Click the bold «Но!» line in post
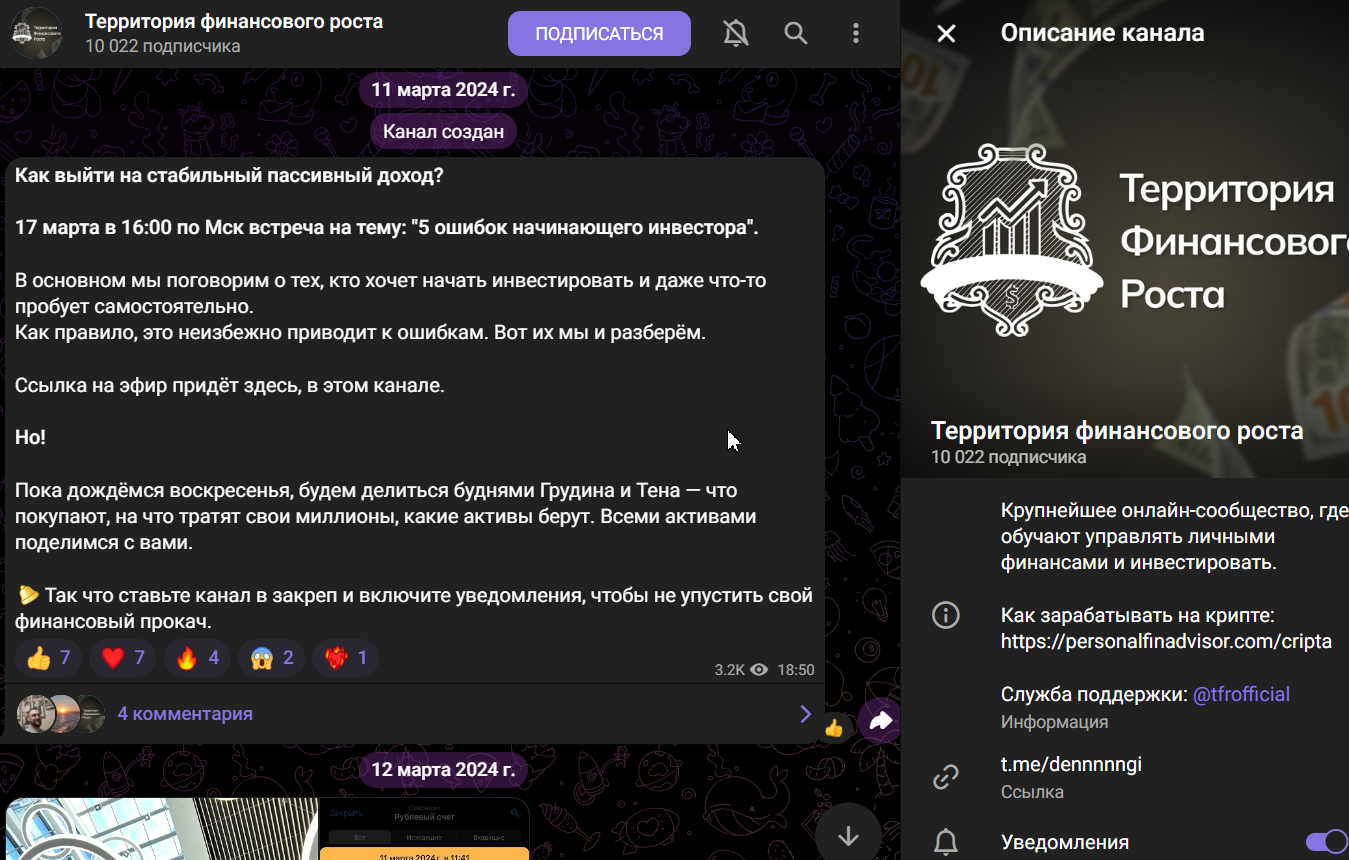Image resolution: width=1349 pixels, height=860 pixels. [x=30, y=437]
